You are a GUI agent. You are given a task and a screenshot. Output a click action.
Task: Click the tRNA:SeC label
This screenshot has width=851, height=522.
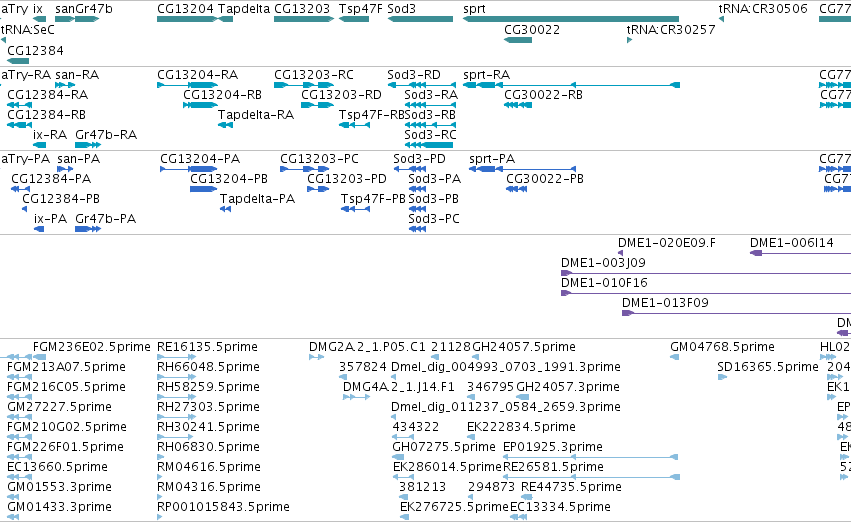[28, 30]
